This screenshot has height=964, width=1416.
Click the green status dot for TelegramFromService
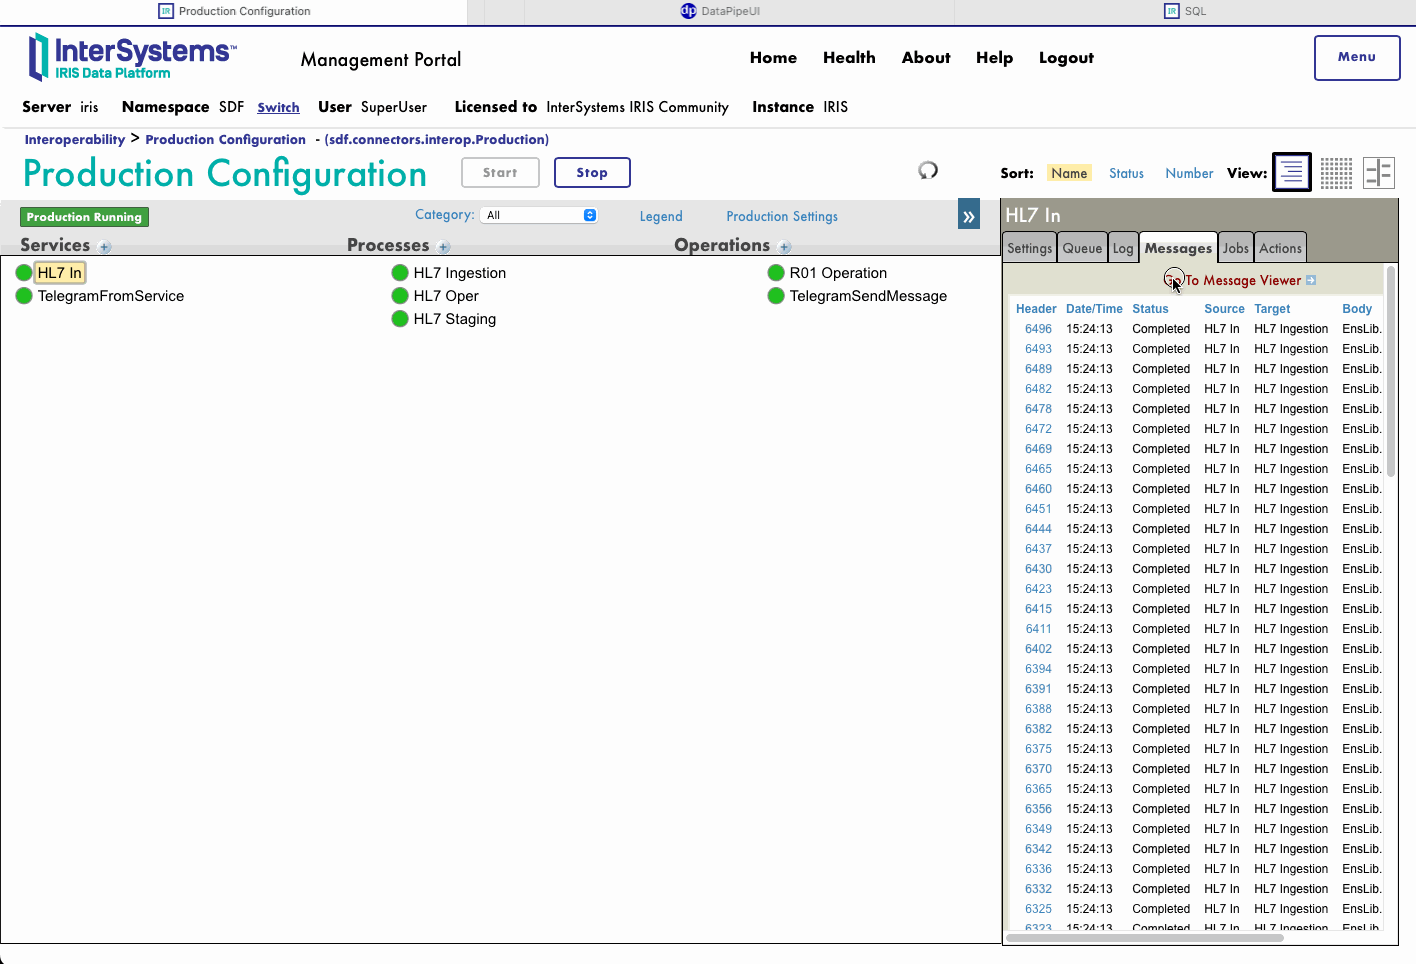[24, 296]
